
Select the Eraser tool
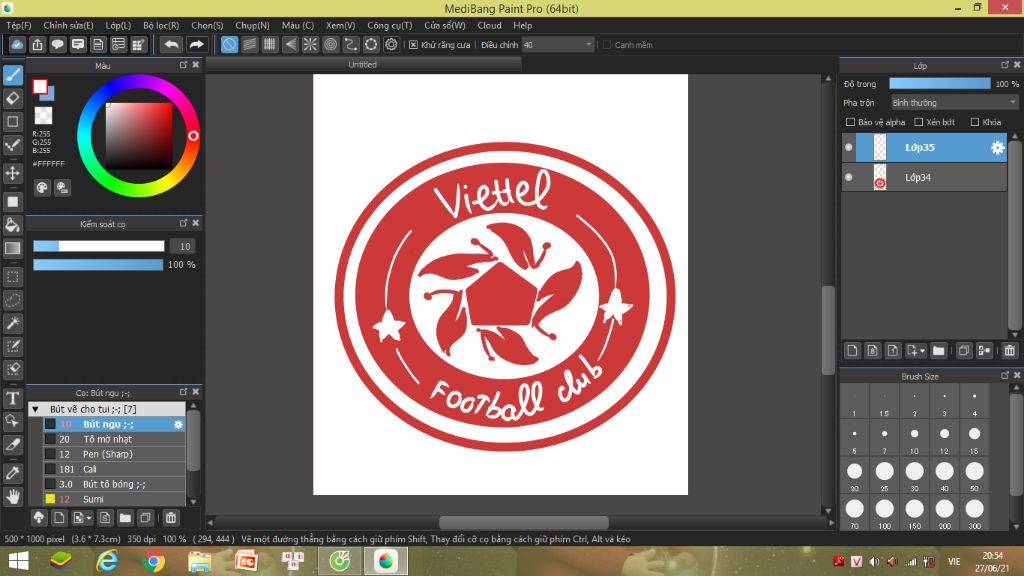[x=13, y=99]
